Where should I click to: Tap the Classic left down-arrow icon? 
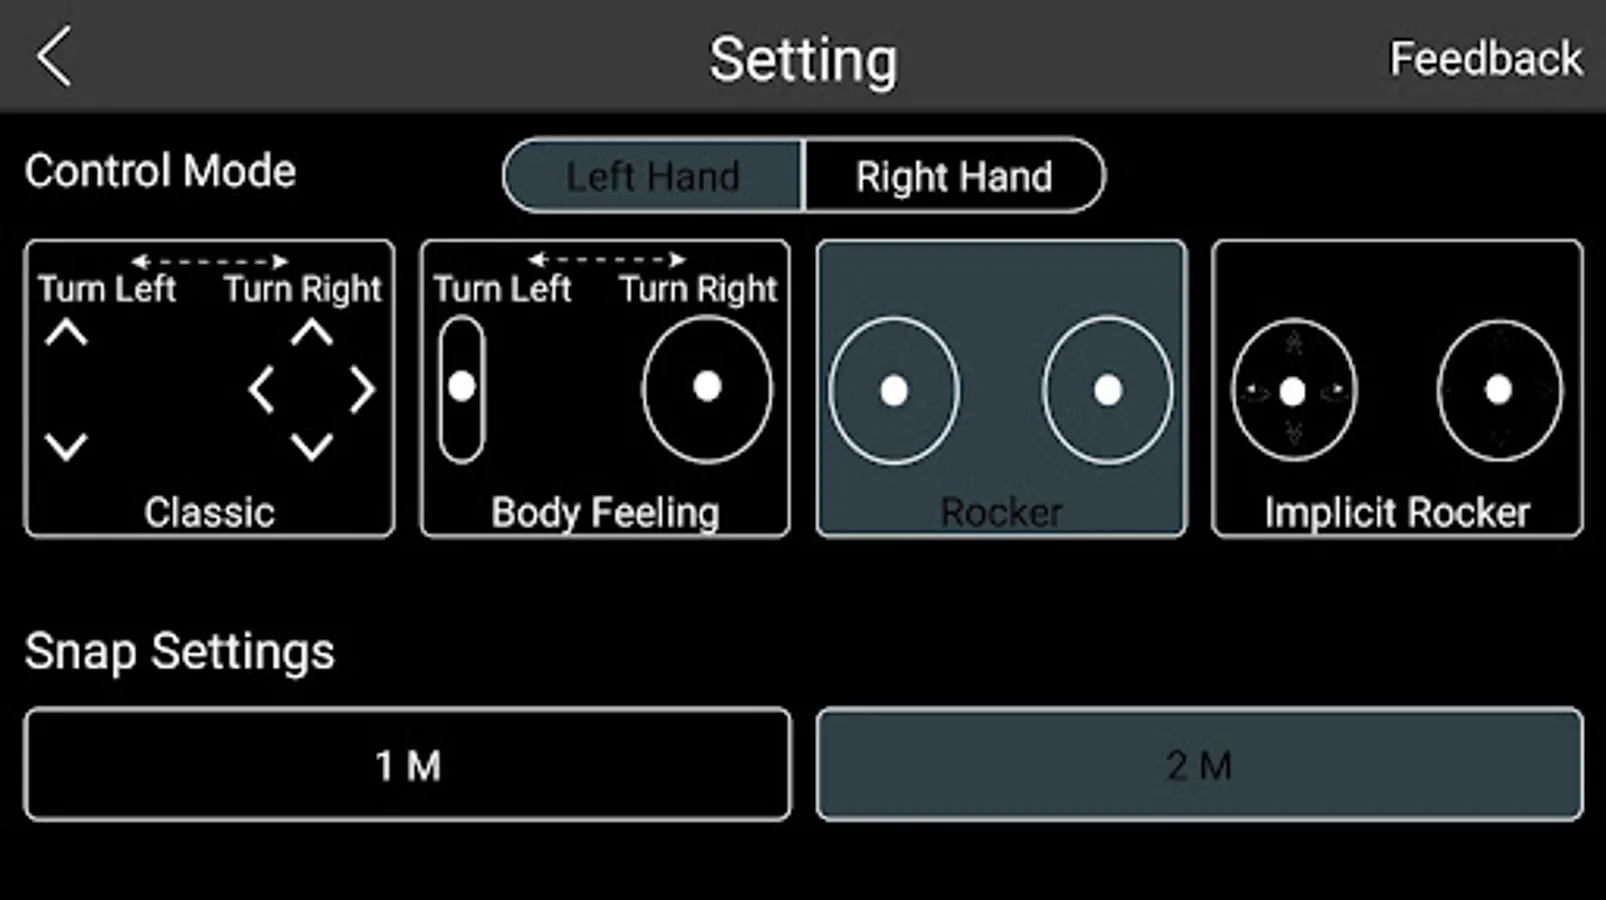click(x=66, y=446)
